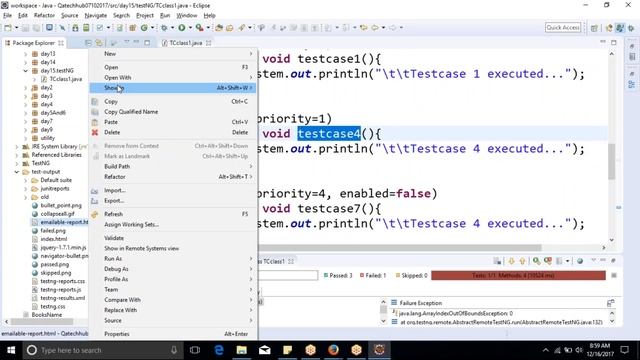
Task: Select Properties in the context menu
Action: point(173,334)
